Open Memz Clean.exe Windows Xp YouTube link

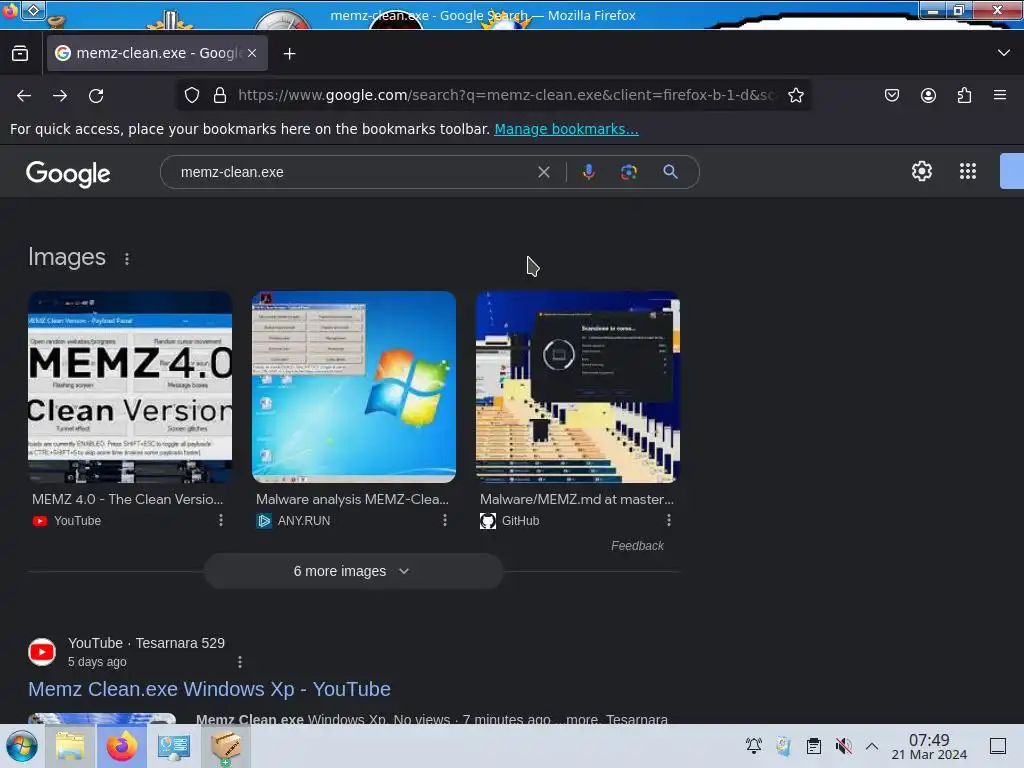coord(209,689)
